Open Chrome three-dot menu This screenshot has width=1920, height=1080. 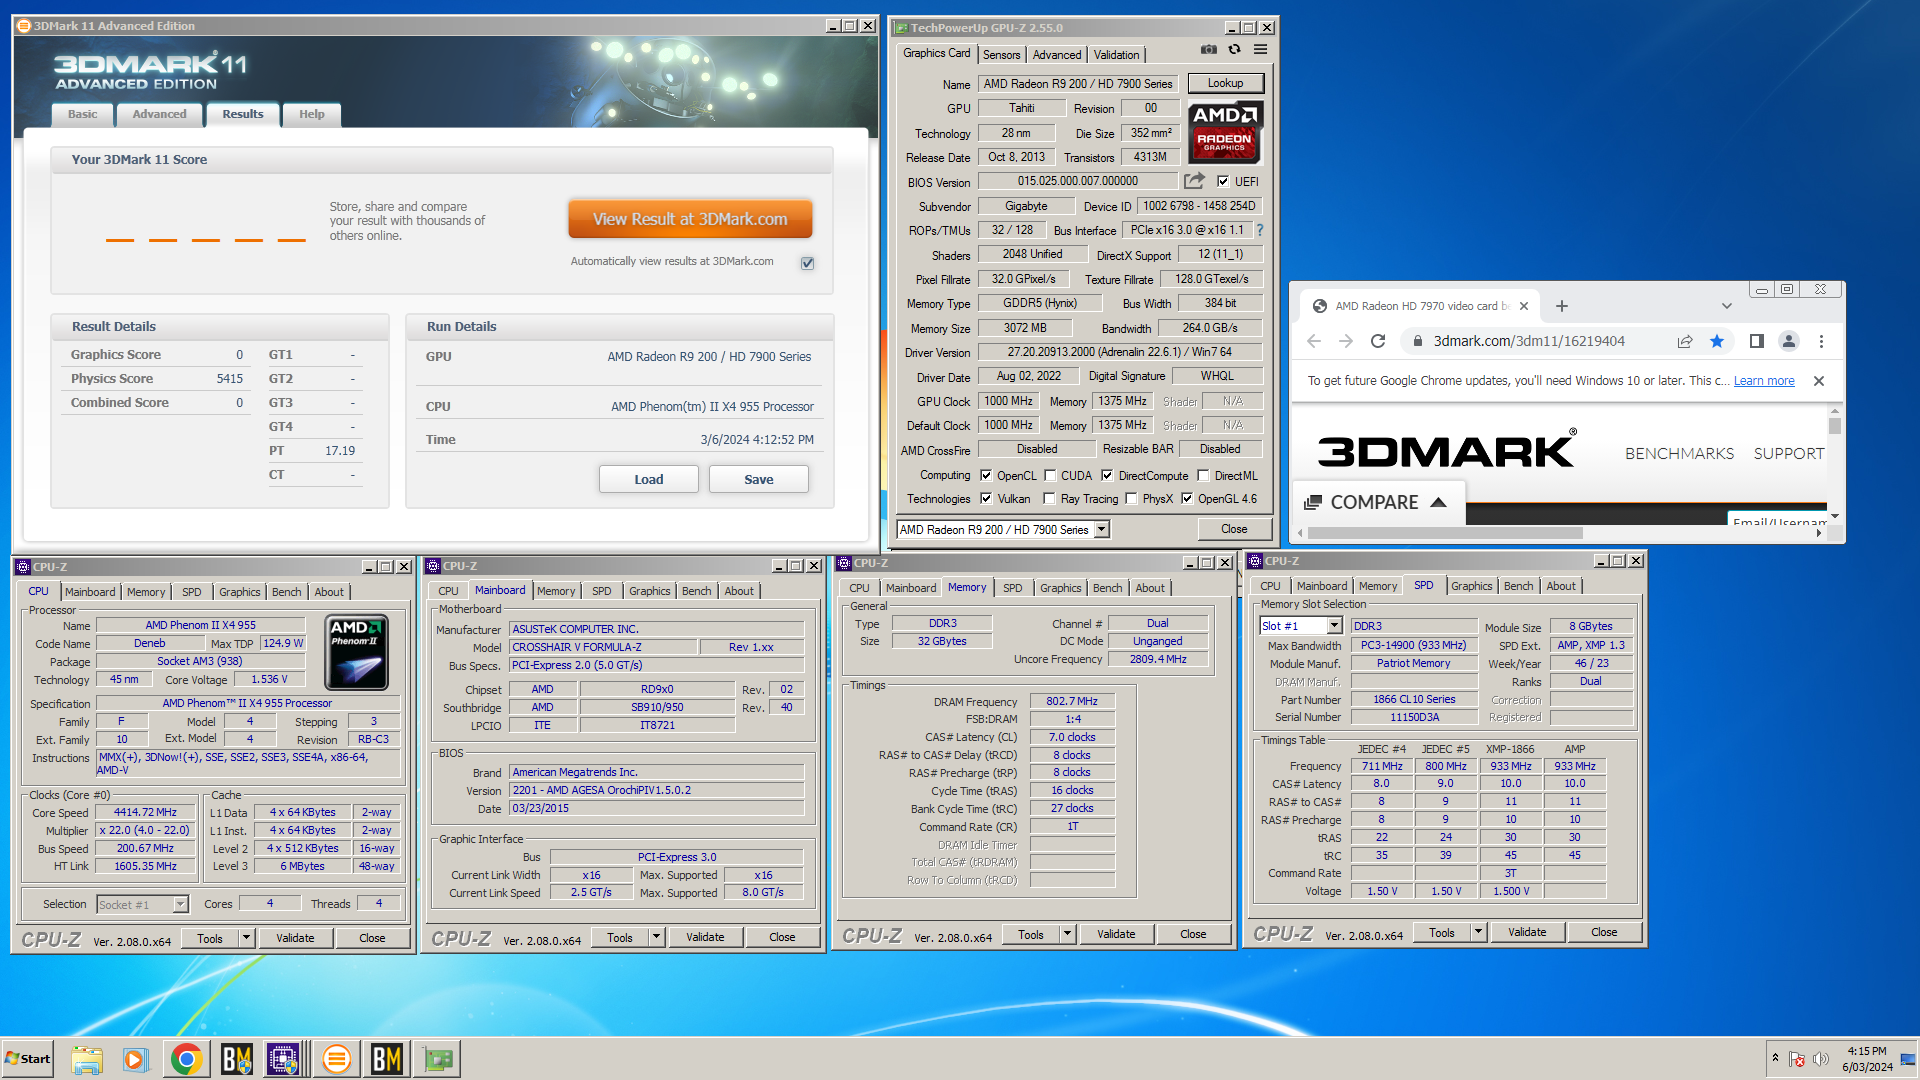coord(1821,341)
